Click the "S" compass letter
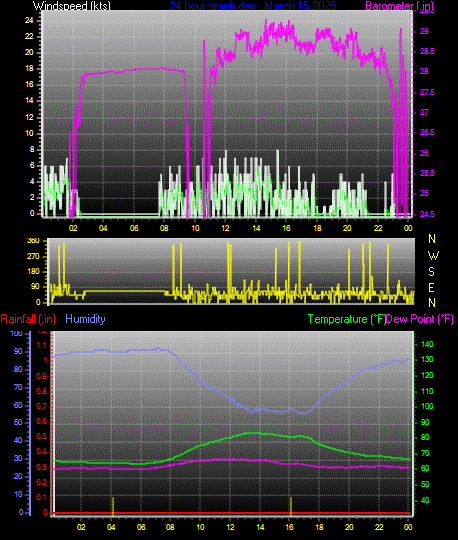 coord(431,272)
